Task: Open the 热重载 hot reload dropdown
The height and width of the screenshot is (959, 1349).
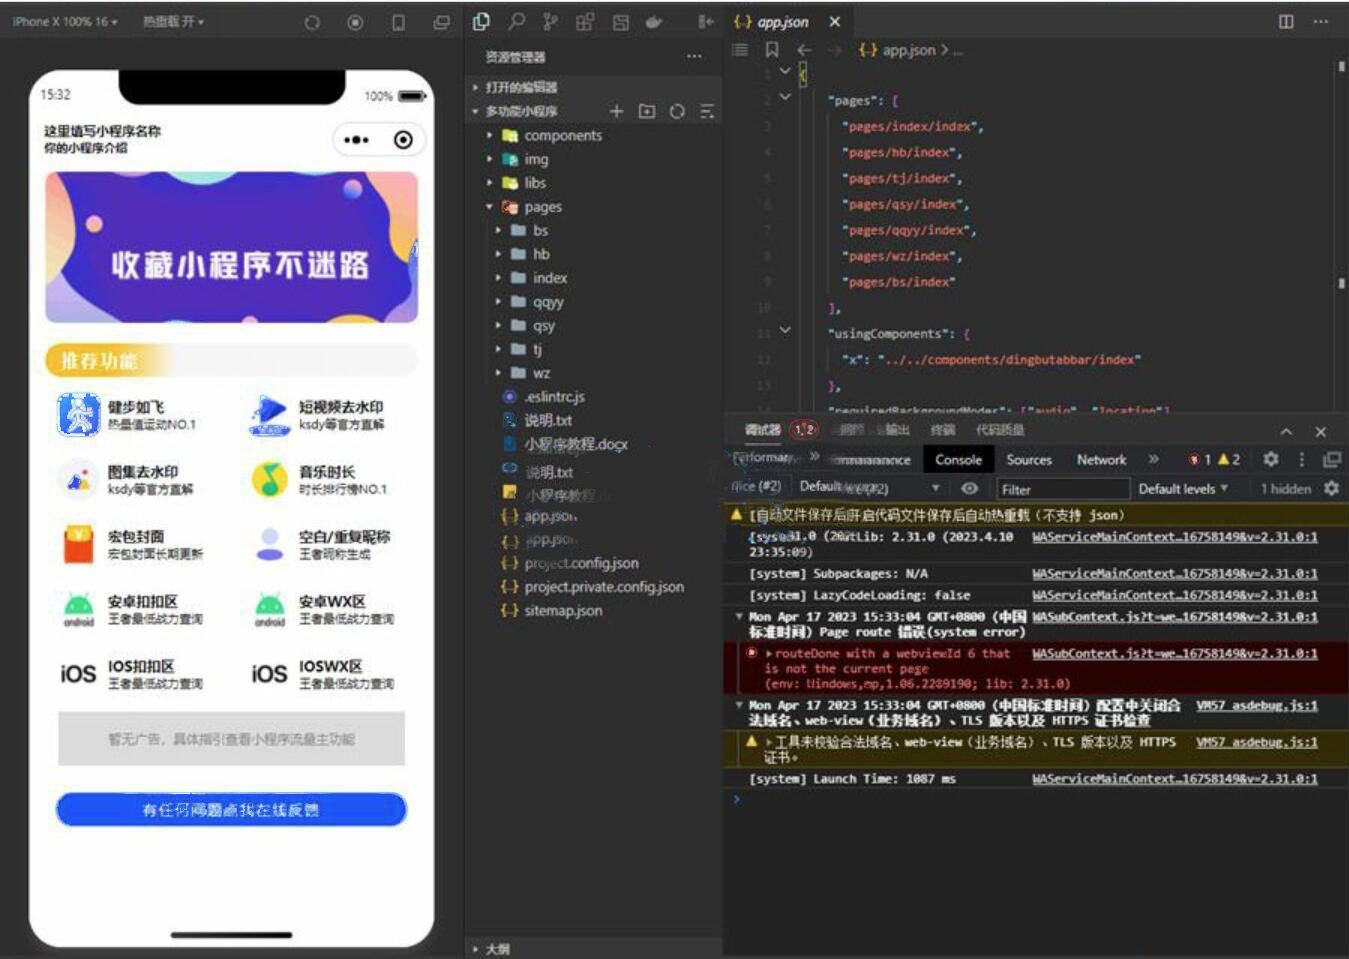Action: pyautogui.click(x=173, y=21)
